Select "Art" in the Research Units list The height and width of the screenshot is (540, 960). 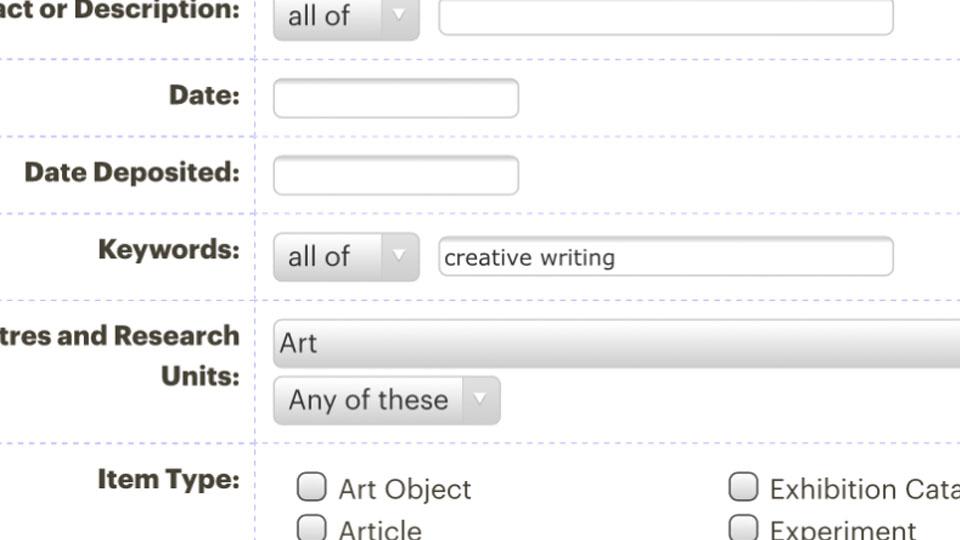(616, 343)
